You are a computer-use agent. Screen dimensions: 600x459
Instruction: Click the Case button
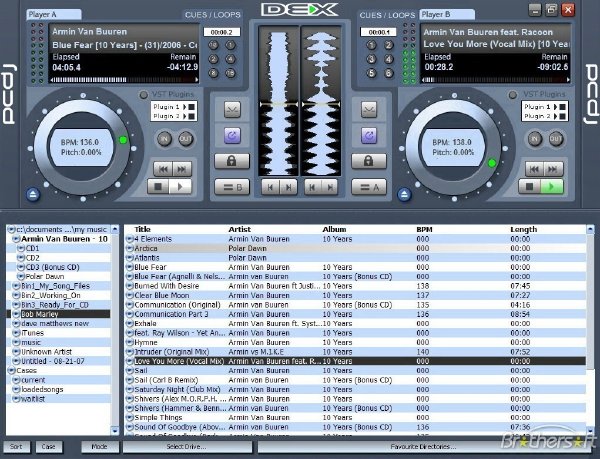coord(49,447)
